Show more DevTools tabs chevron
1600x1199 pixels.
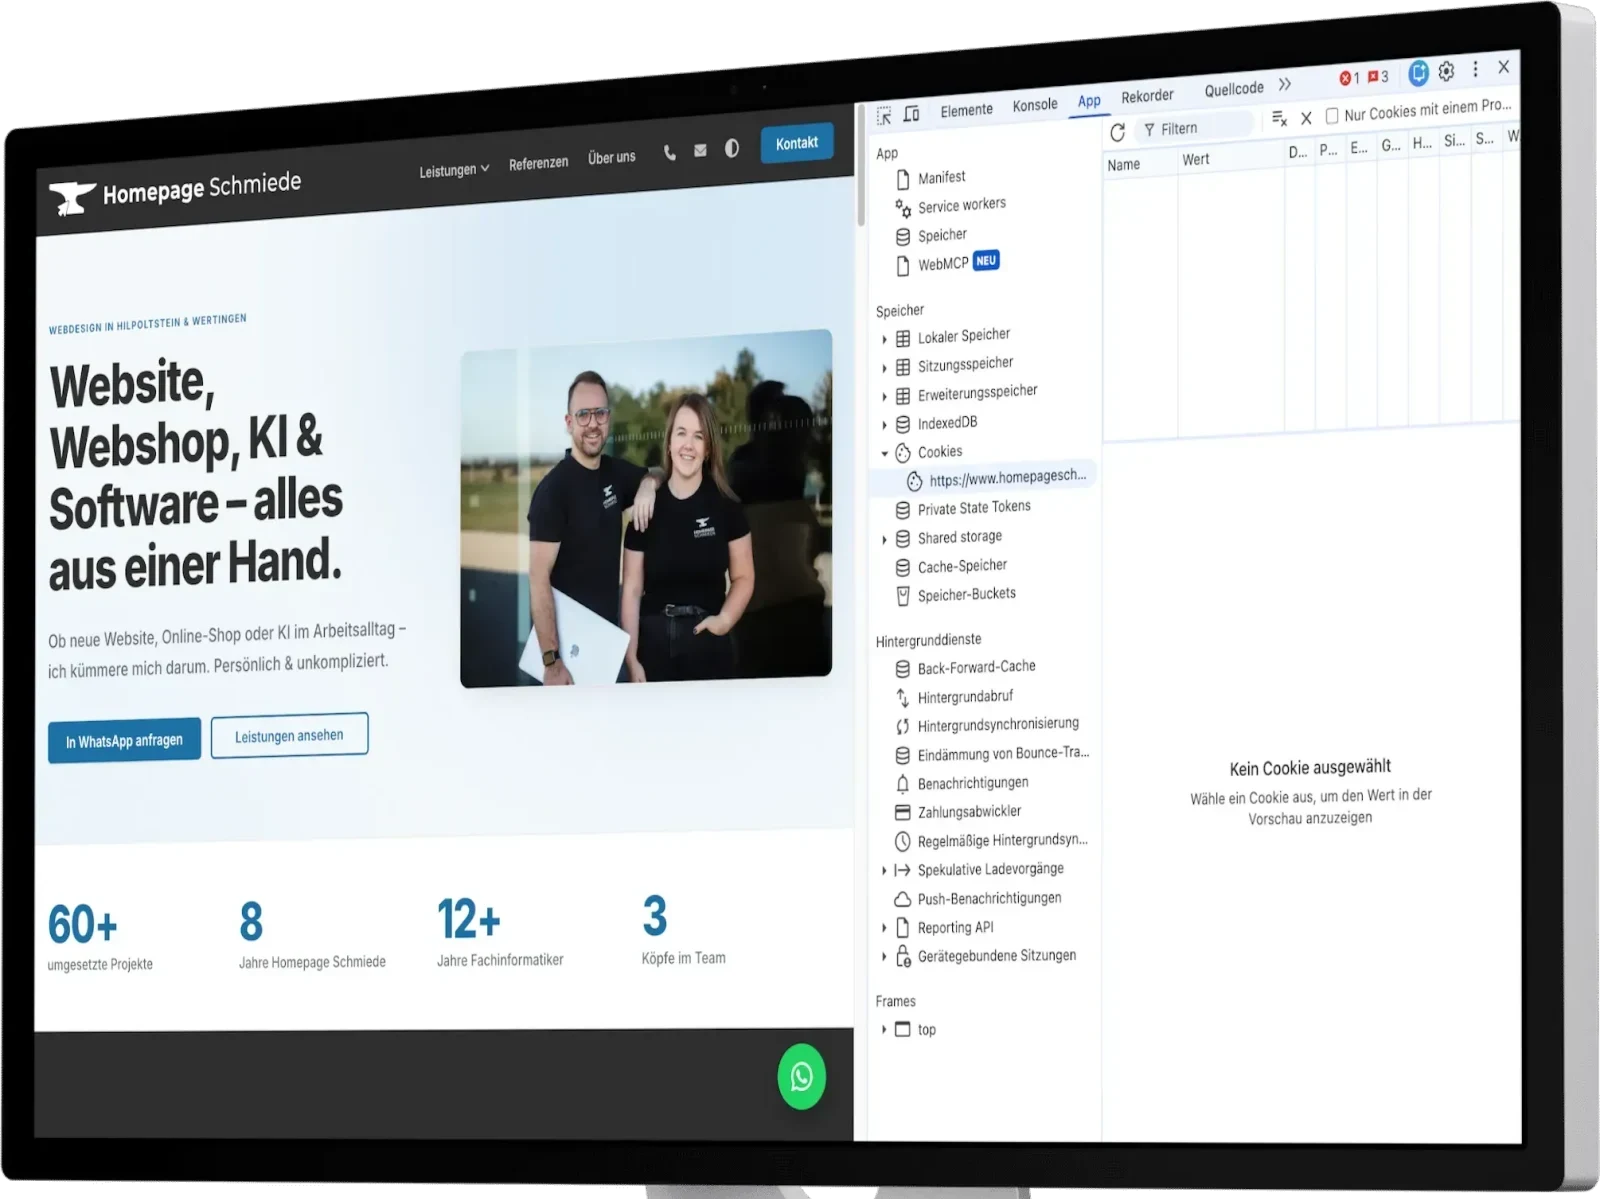click(x=1285, y=84)
